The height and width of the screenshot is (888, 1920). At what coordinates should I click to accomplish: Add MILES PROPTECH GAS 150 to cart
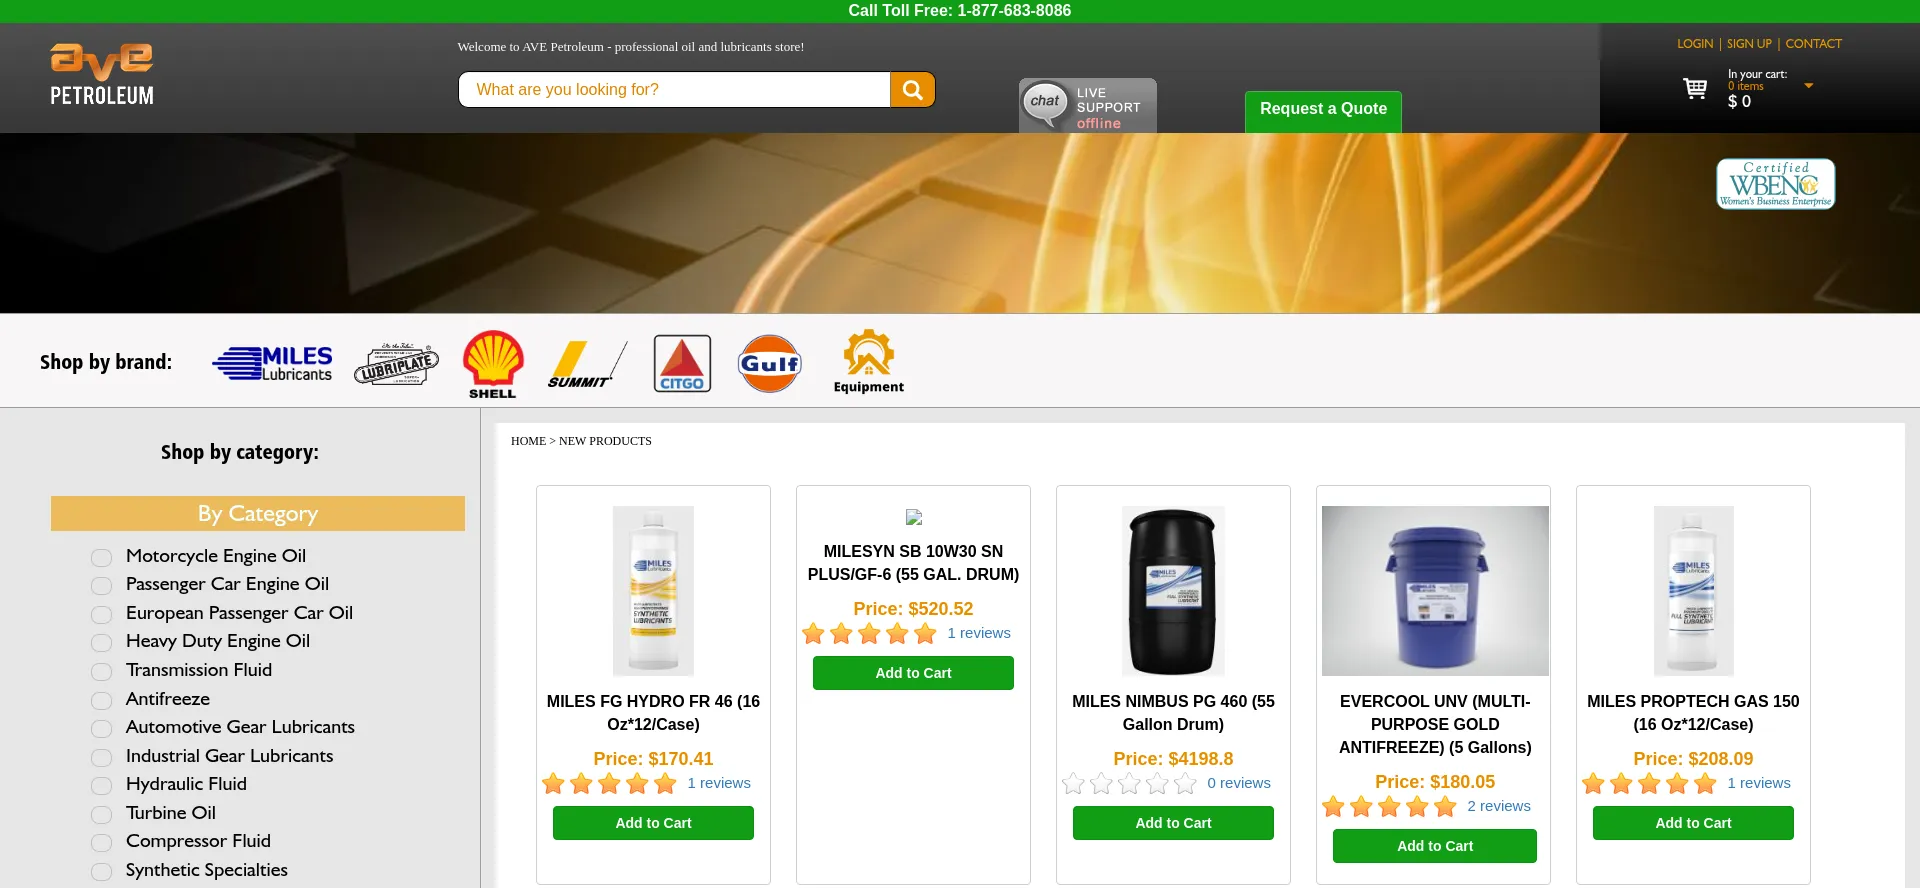tap(1693, 823)
